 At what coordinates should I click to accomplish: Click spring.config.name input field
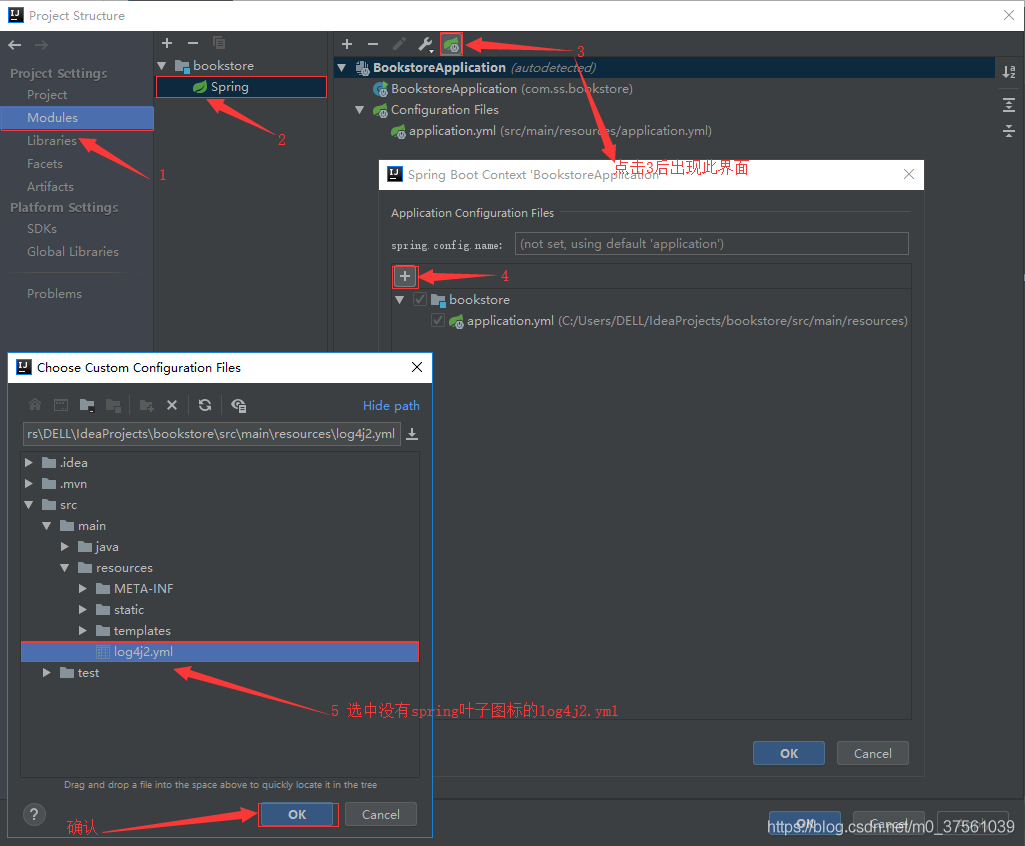point(711,244)
